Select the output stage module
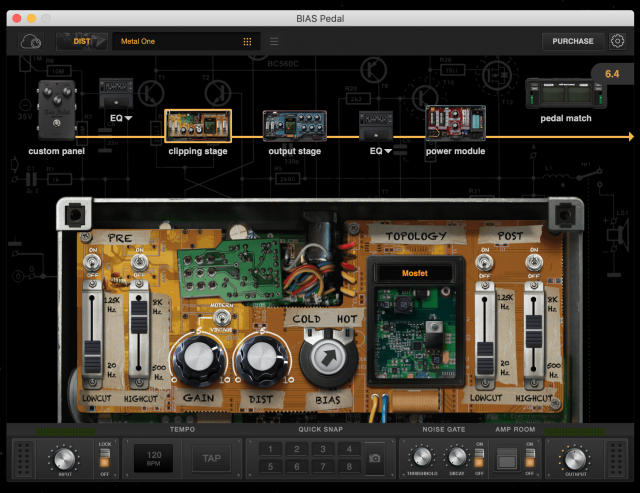Screen dimensions: 640x493 [x=295, y=126]
